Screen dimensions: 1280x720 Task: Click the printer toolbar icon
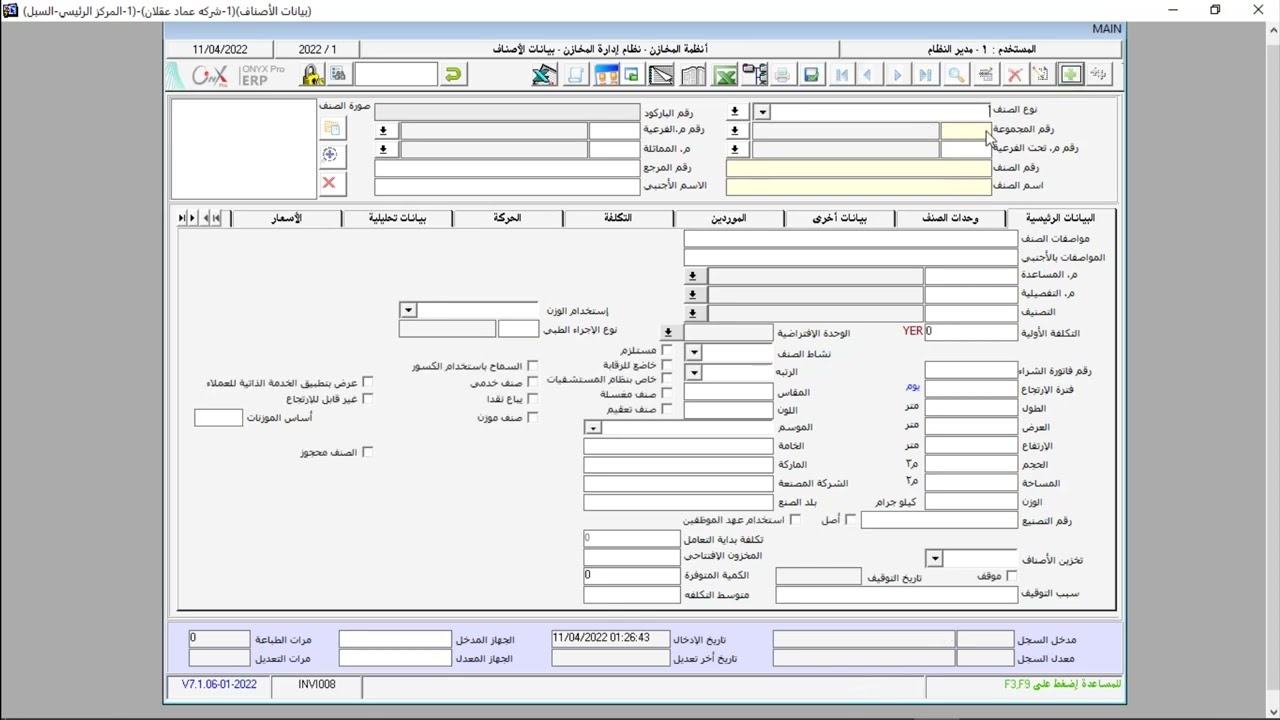(x=782, y=75)
